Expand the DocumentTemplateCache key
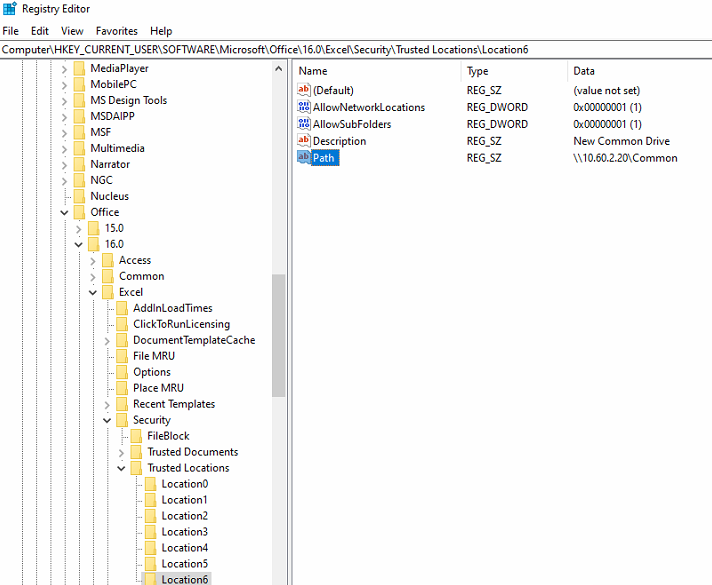712x585 pixels. (x=107, y=341)
